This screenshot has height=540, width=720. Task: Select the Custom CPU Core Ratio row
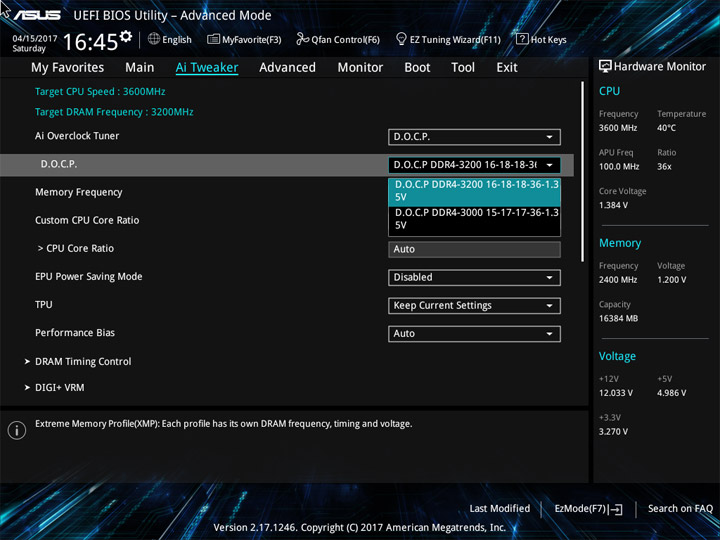(87, 220)
